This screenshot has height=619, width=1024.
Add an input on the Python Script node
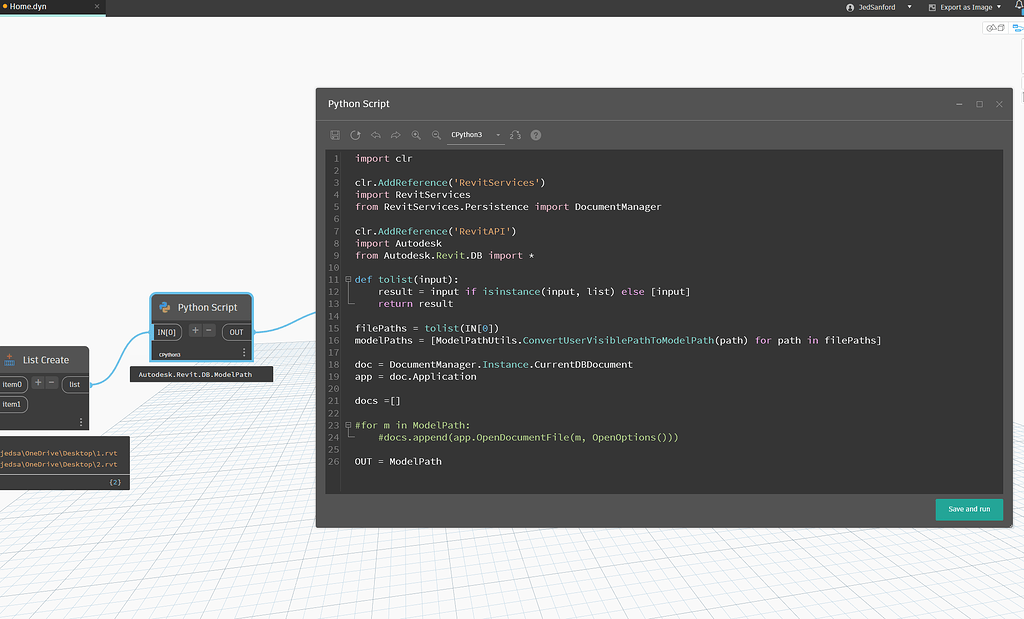[x=196, y=331]
